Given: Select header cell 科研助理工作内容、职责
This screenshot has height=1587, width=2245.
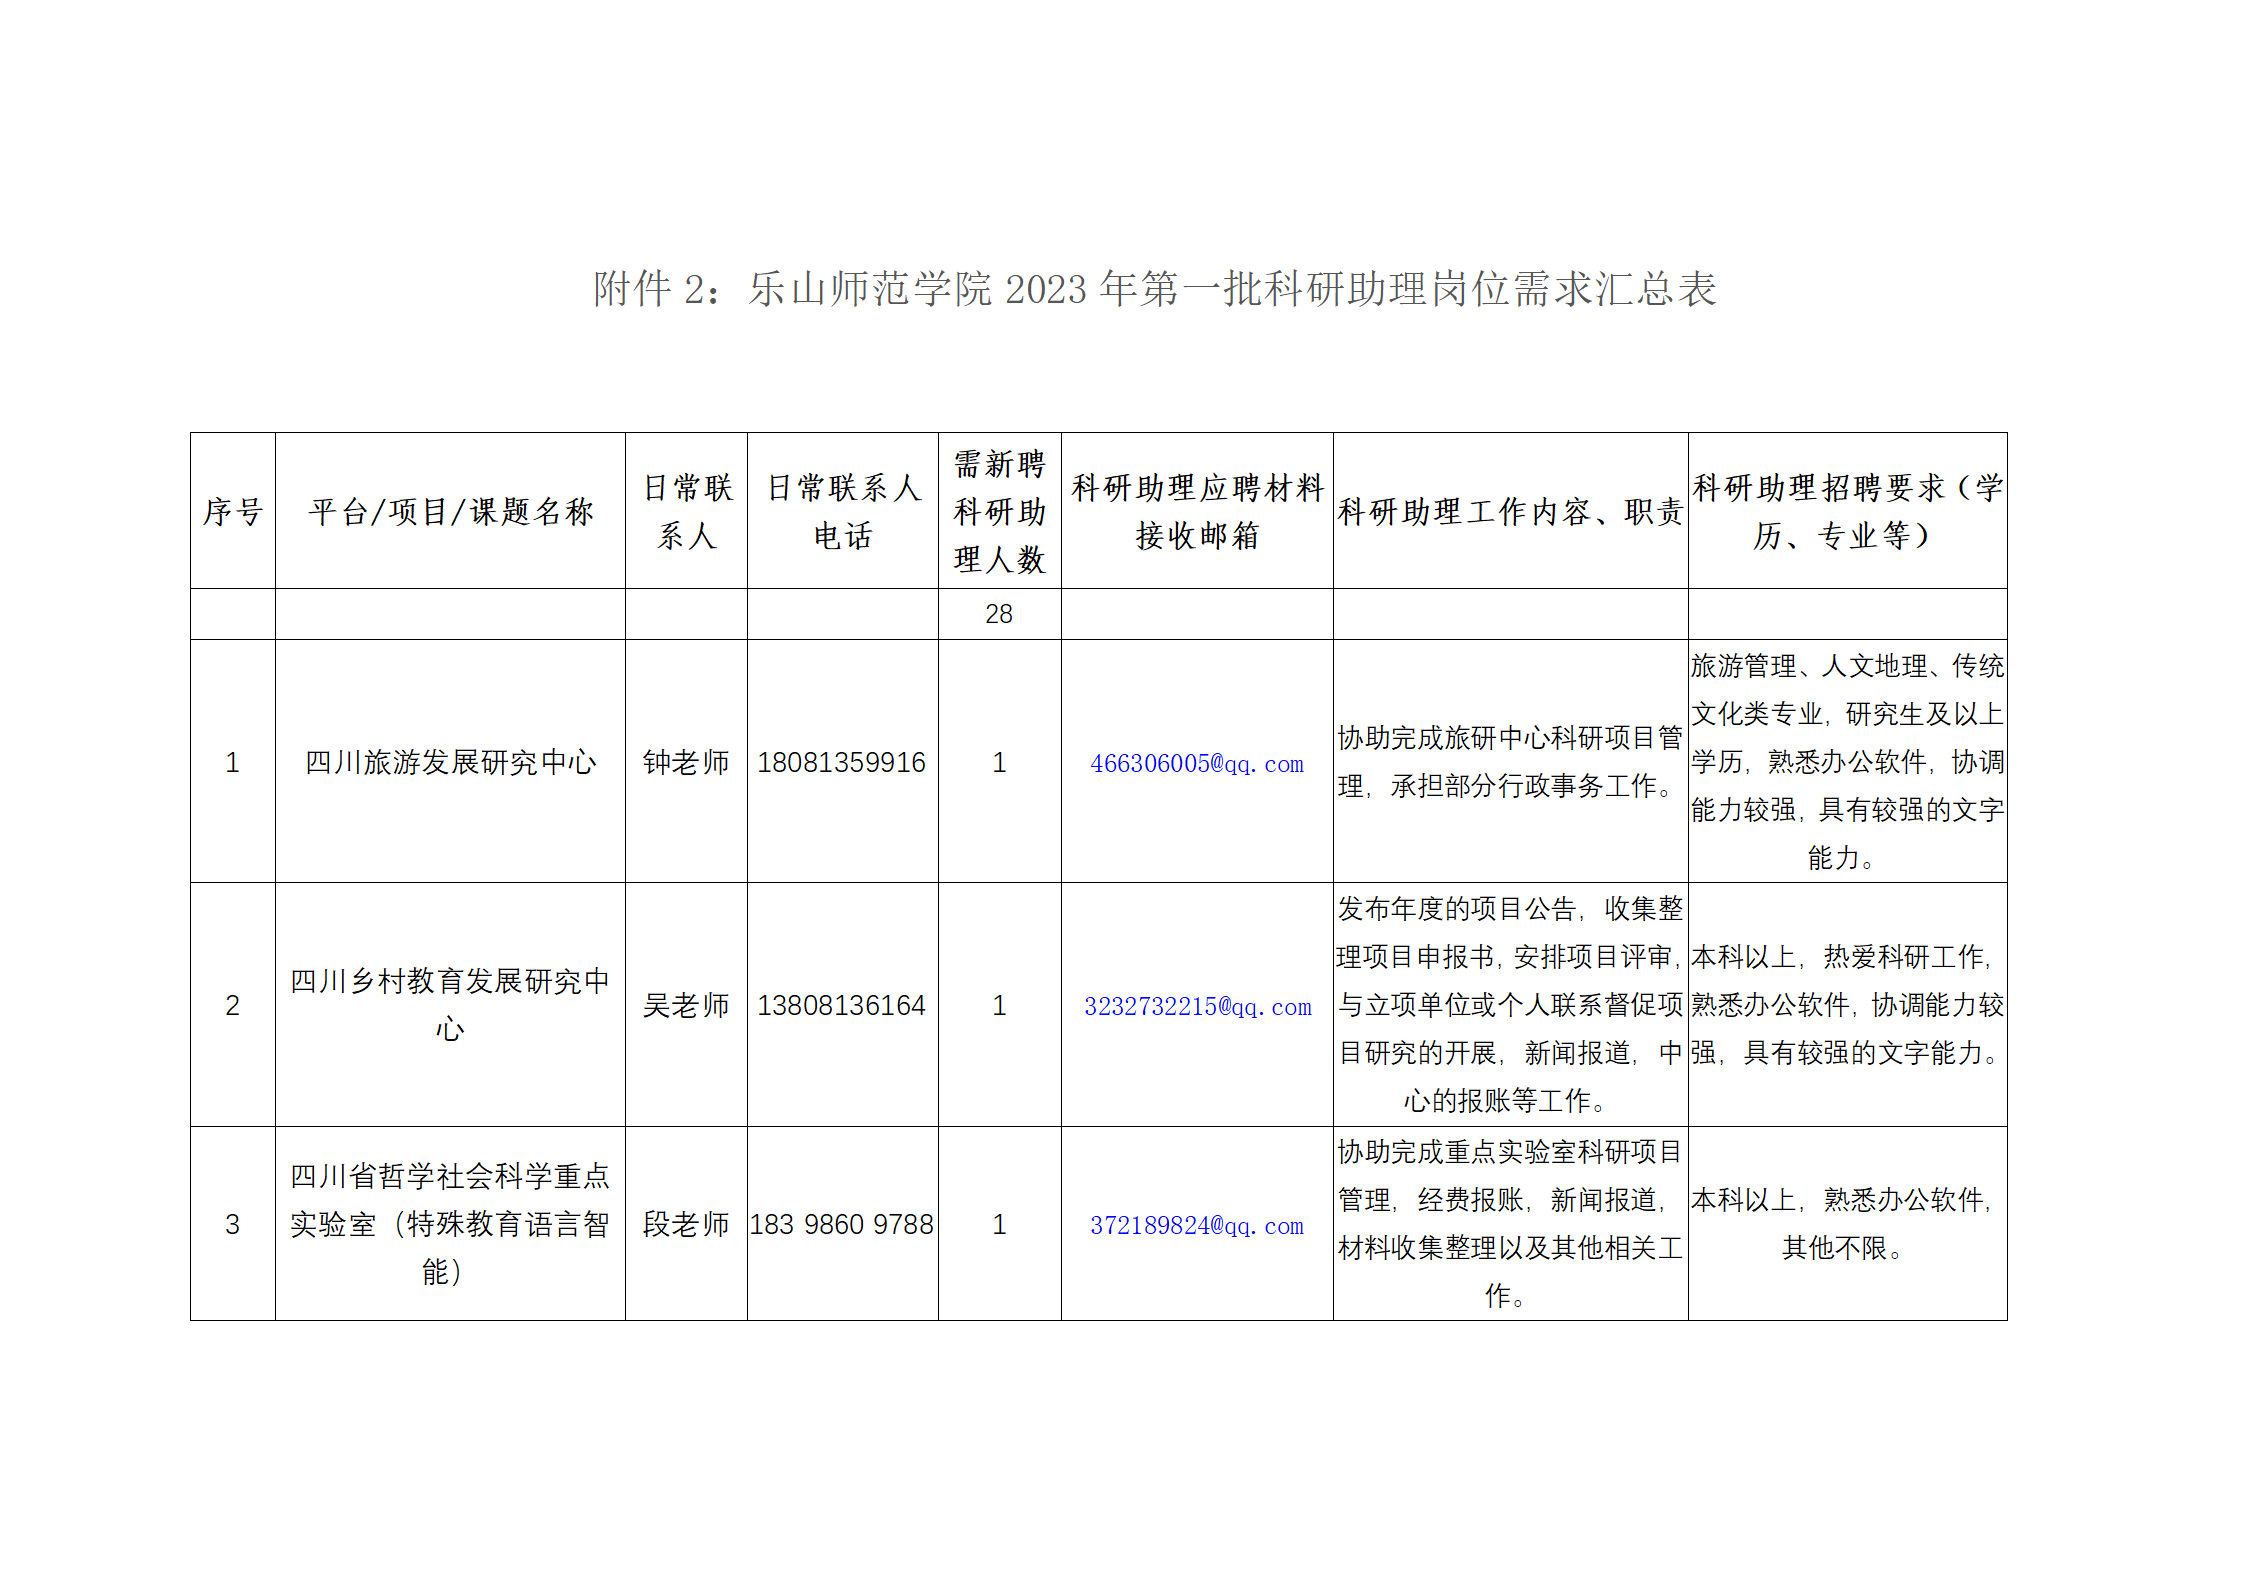Looking at the screenshot, I should [x=1510, y=512].
